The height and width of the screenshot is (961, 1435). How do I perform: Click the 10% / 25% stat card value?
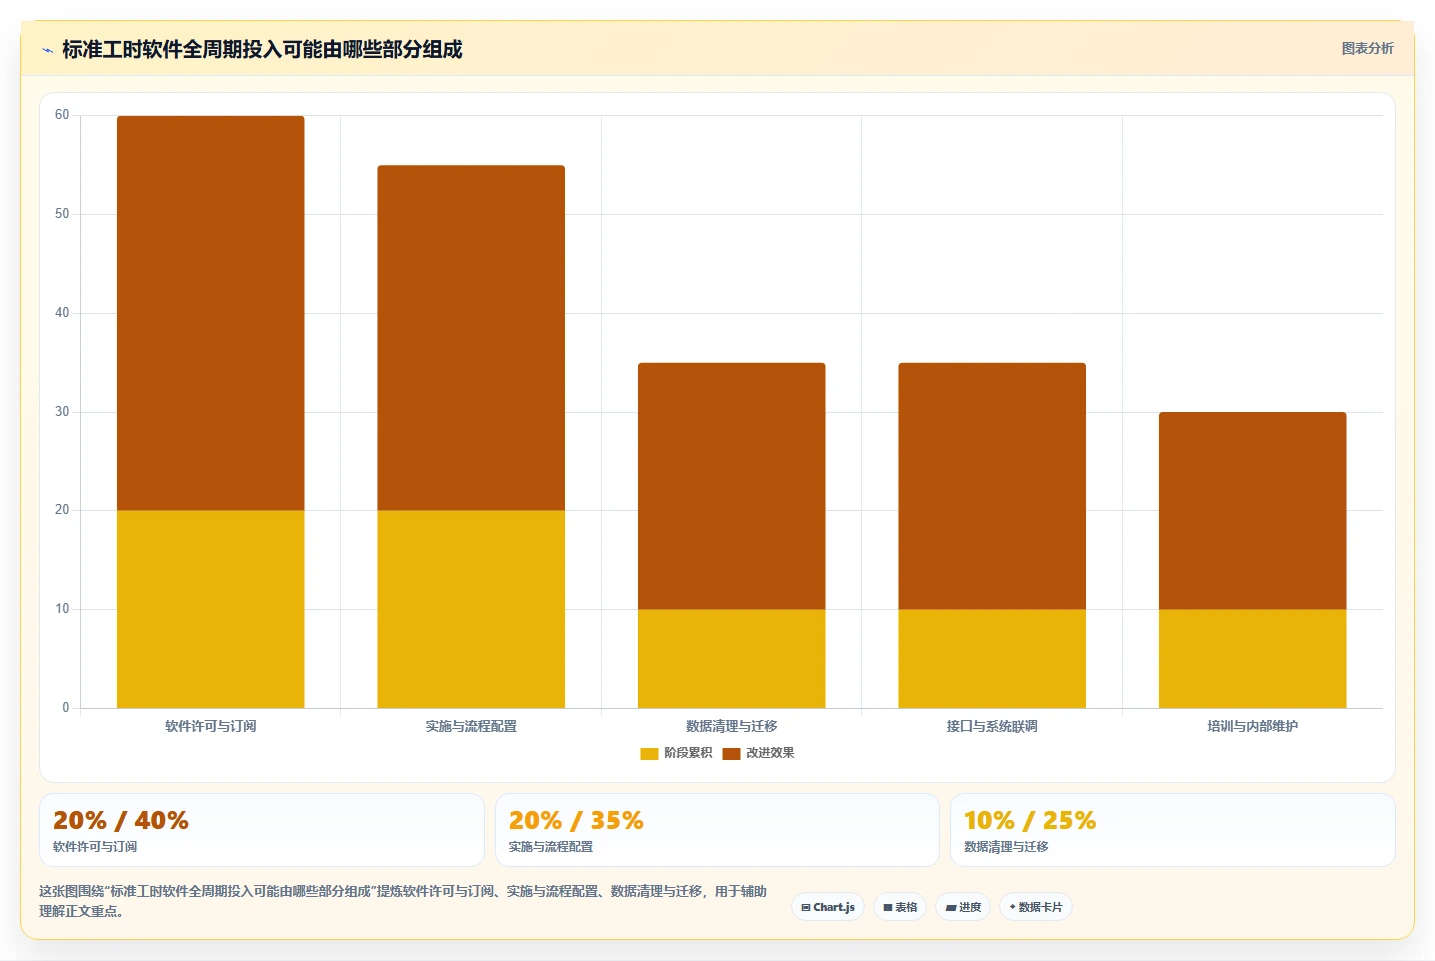click(x=1030, y=821)
